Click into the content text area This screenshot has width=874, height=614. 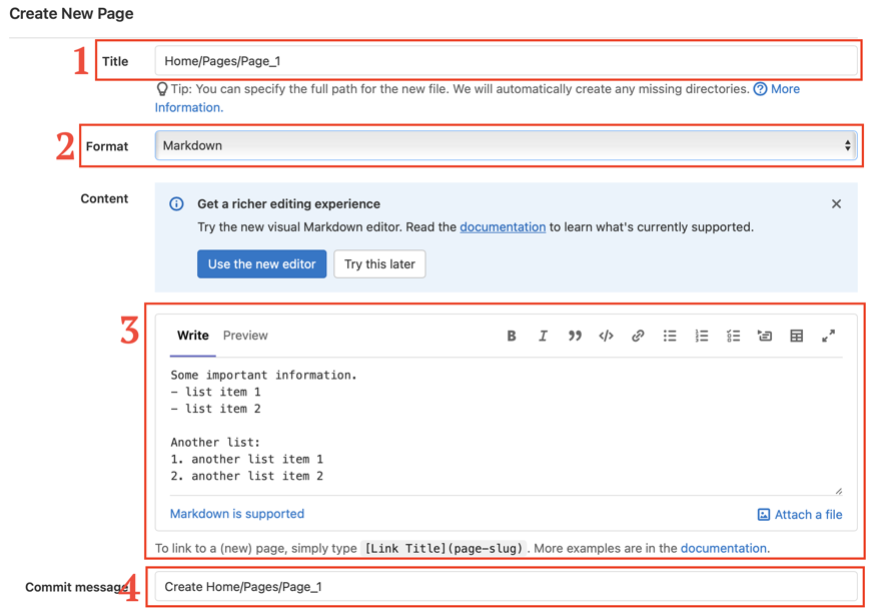coord(506,426)
